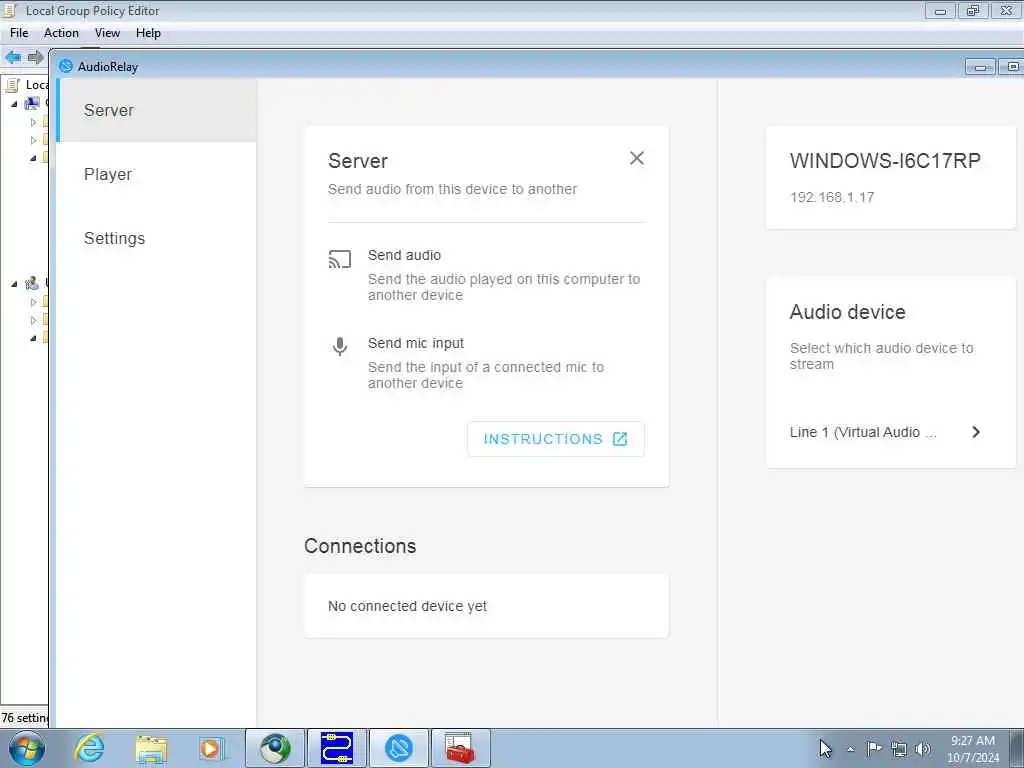Click the Action Center flag tray icon
This screenshot has height=768, width=1024.
tap(874, 748)
